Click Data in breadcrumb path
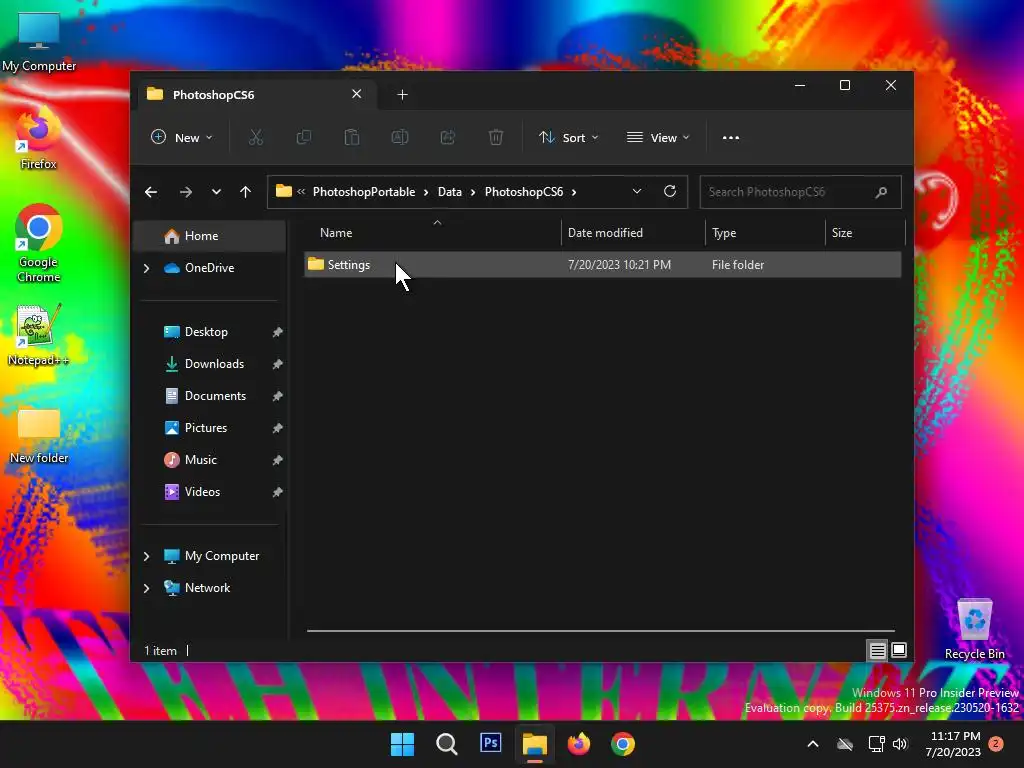 (449, 192)
